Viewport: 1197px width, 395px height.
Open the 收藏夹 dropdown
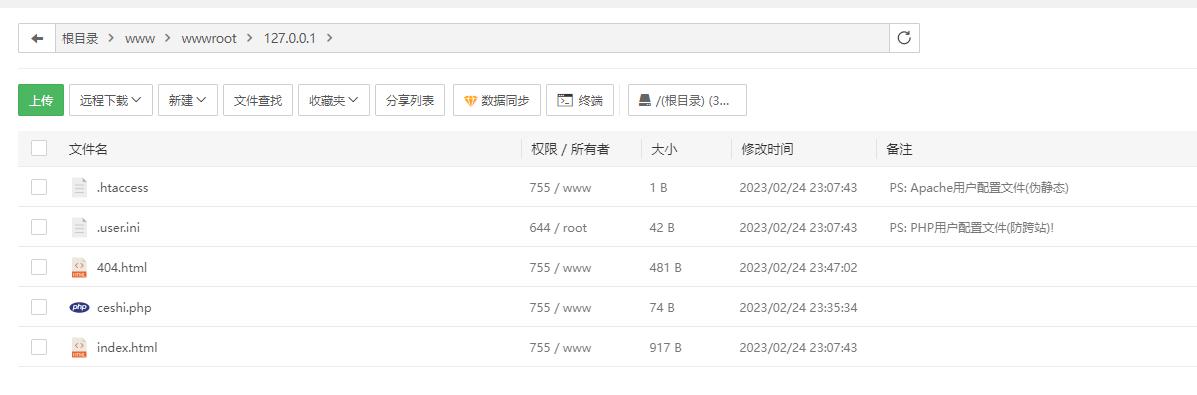[334, 100]
